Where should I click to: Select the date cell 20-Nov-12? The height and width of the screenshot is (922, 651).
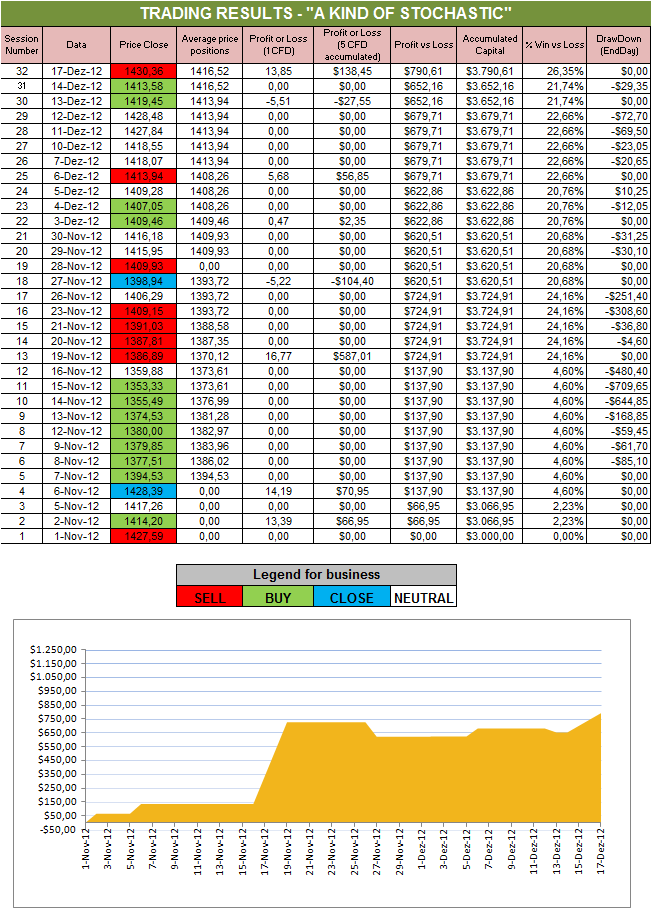pos(76,341)
